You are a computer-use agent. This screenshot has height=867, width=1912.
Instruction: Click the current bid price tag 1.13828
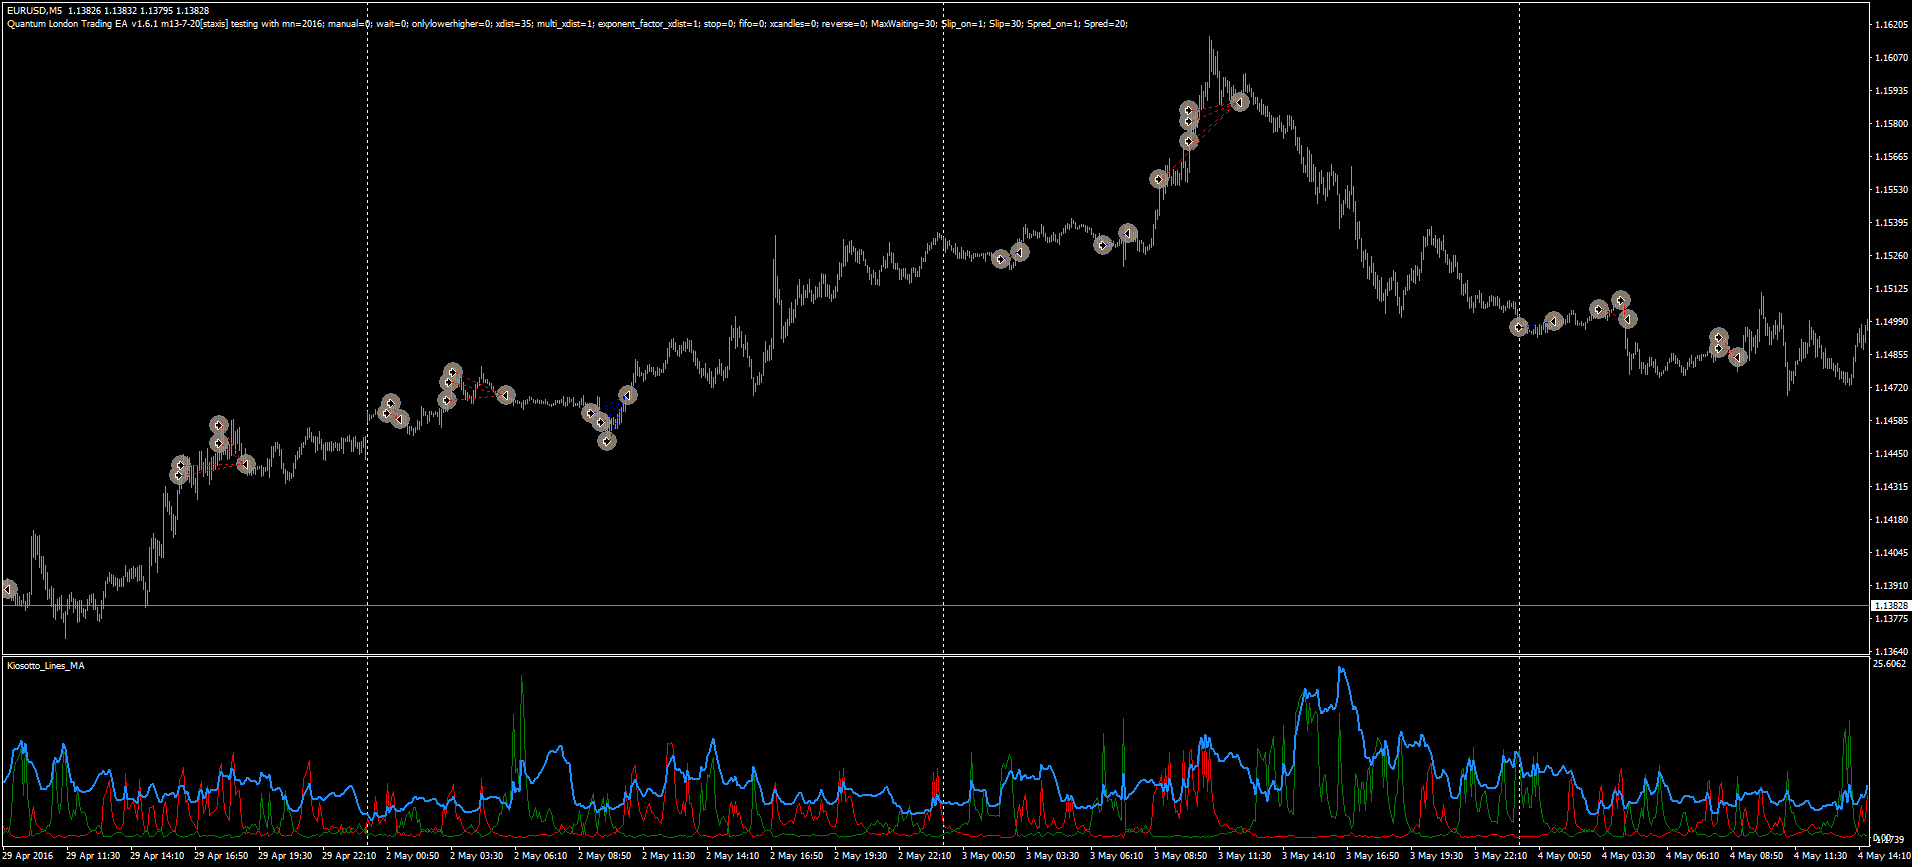(x=1890, y=606)
